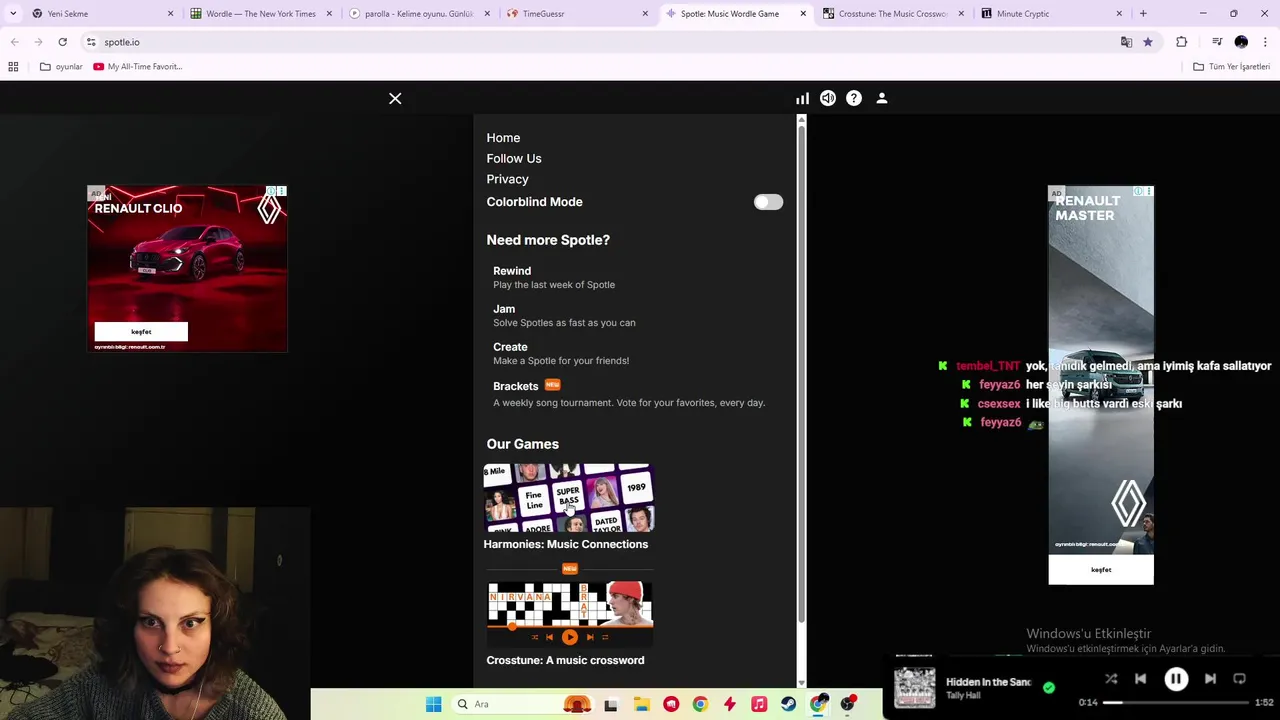Open the tab search dropdown arrow

point(13,14)
